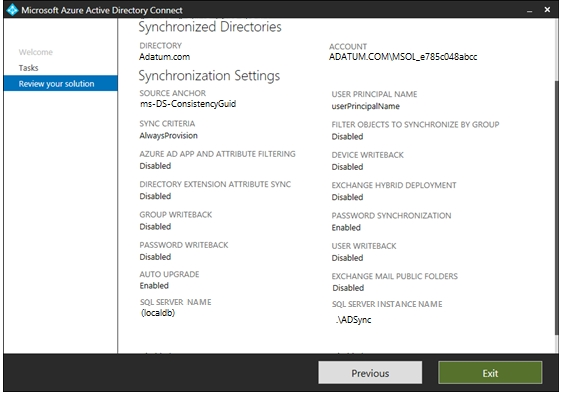The width and height of the screenshot is (561, 396).
Task: Select the MSOL account name text
Action: [403, 57]
